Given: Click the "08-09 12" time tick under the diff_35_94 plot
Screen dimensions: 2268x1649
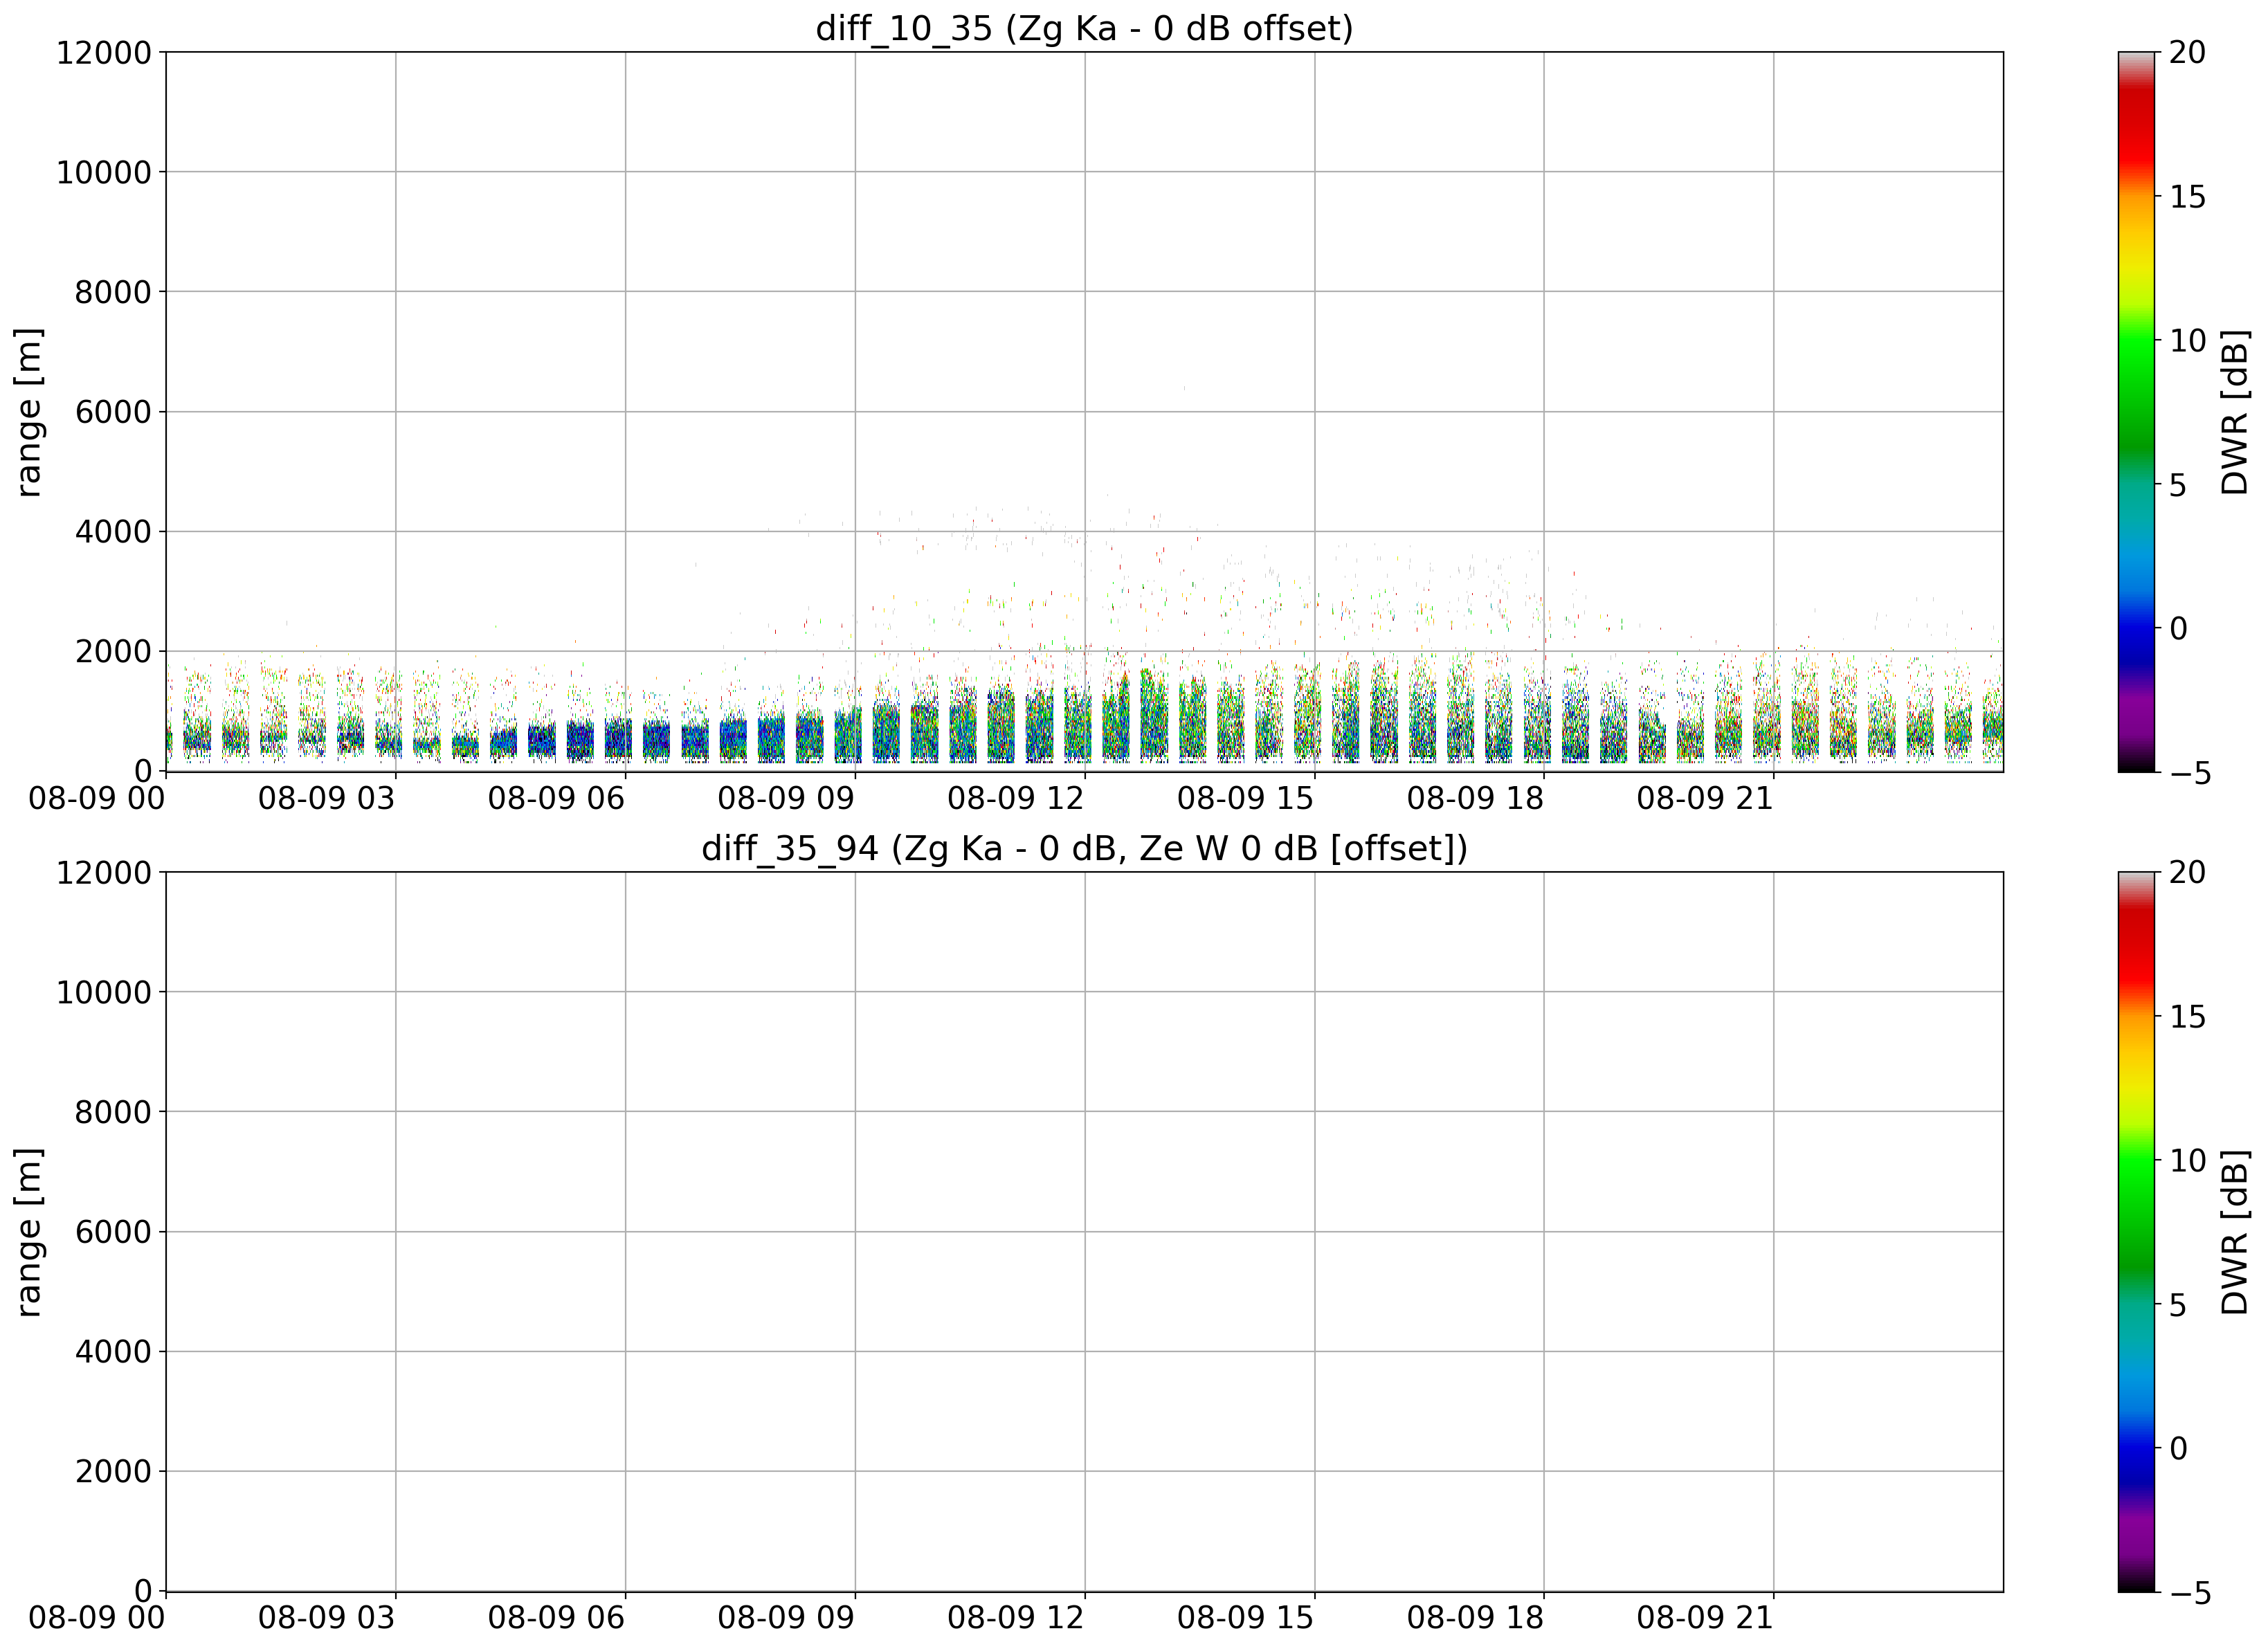Looking at the screenshot, I should tap(1016, 1618).
